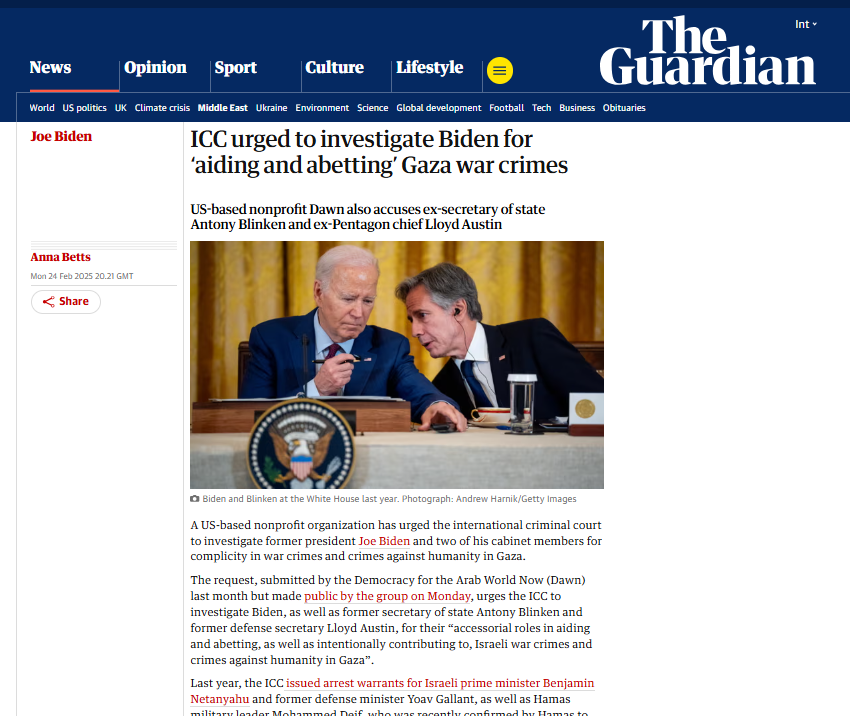Open the Biden and Blinken article photo

397,365
